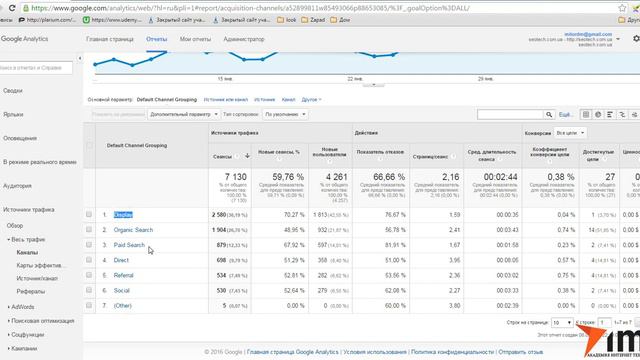Open Каналы in the sidebar
The width and height of the screenshot is (640, 360).
click(27, 253)
